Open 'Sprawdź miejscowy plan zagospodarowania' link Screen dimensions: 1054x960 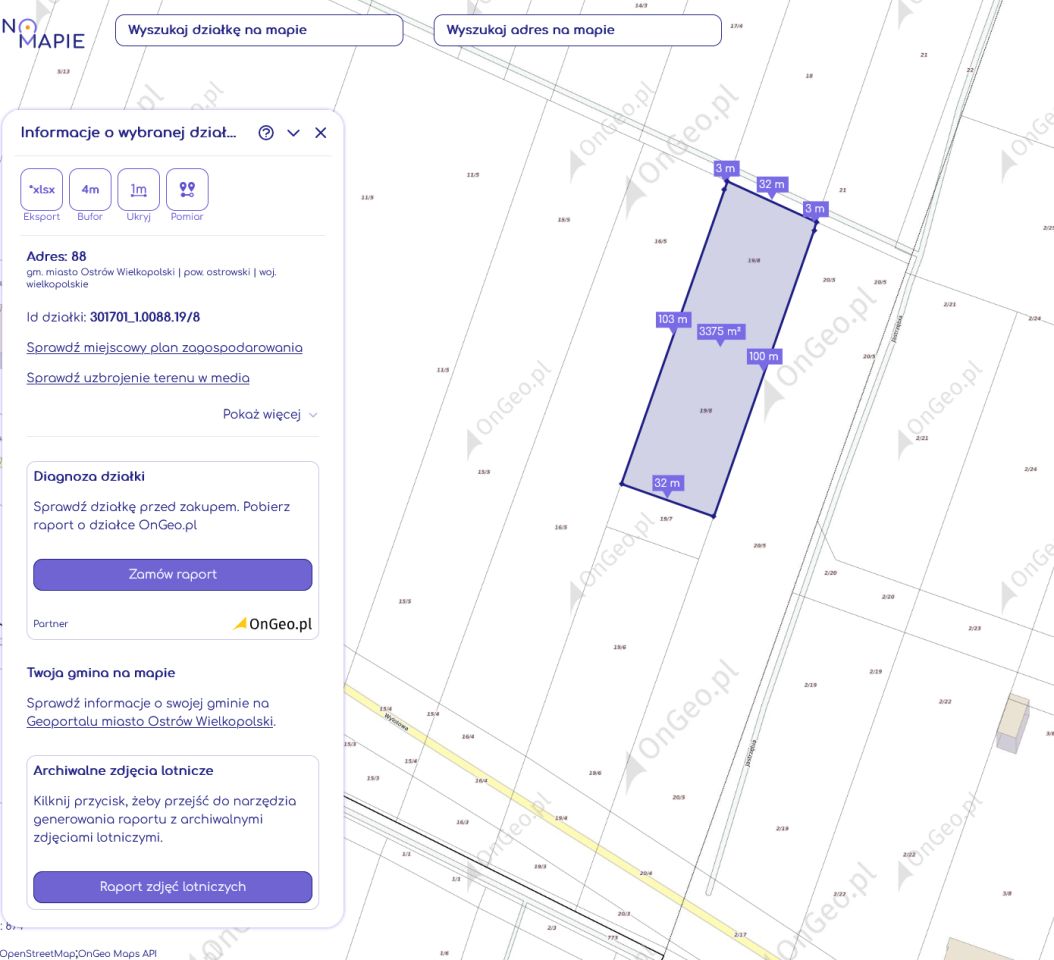tap(165, 348)
